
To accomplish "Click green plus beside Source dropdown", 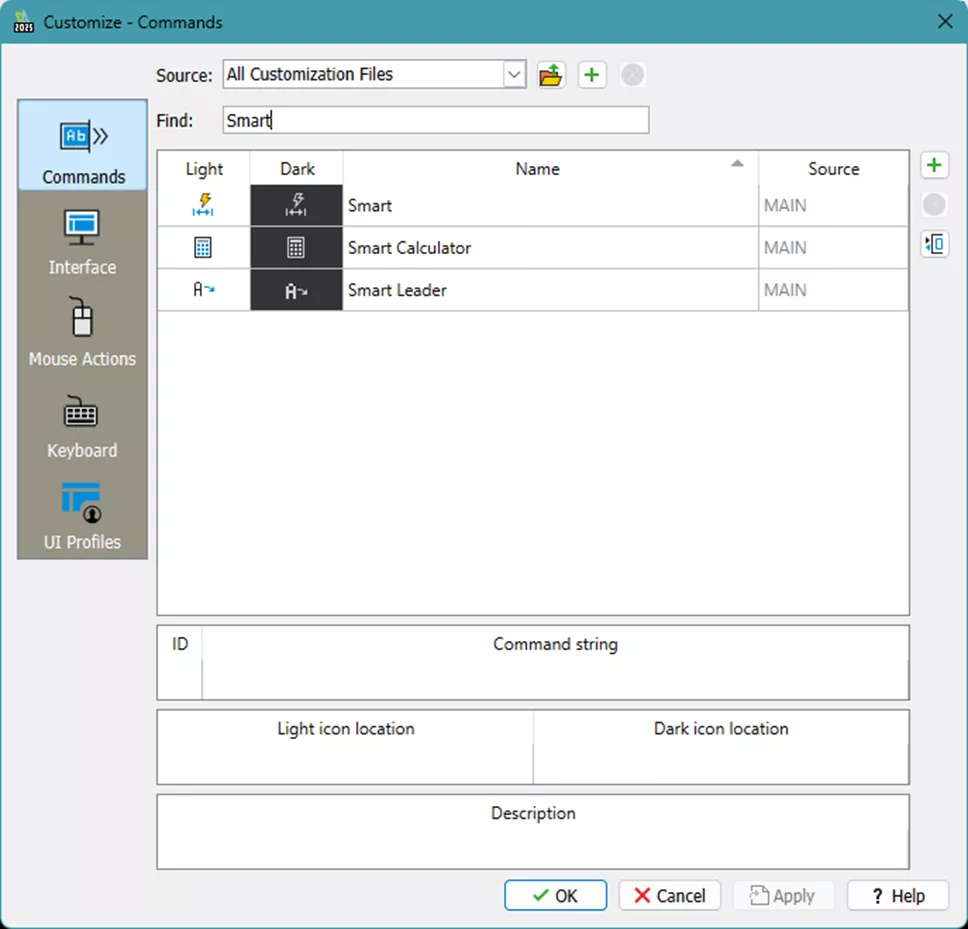I will click(592, 75).
